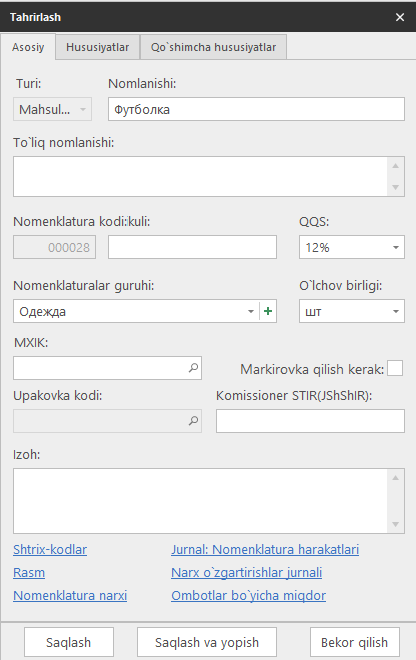Open the Qo`shimcha hususiyatlar tab
This screenshot has height=660, width=416.
pos(213,47)
